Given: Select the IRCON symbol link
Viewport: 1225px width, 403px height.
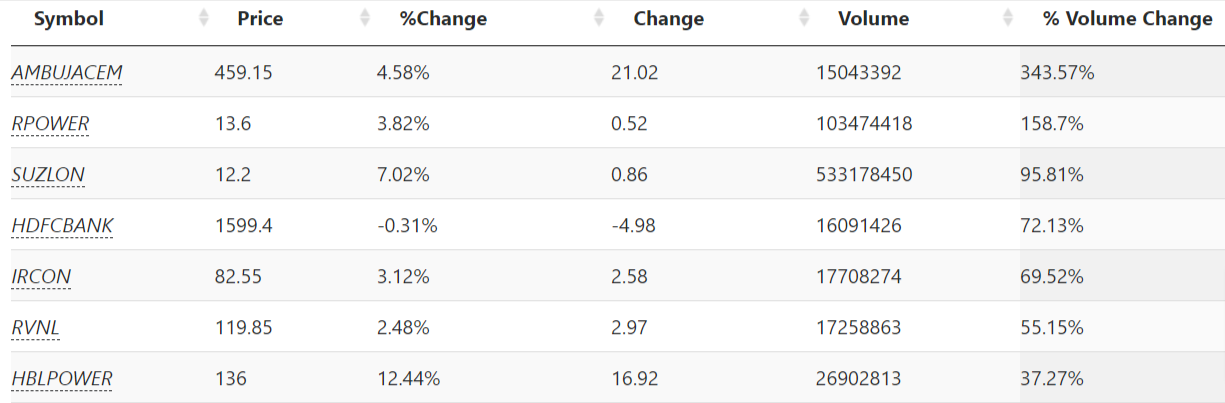Looking at the screenshot, I should point(41,277).
